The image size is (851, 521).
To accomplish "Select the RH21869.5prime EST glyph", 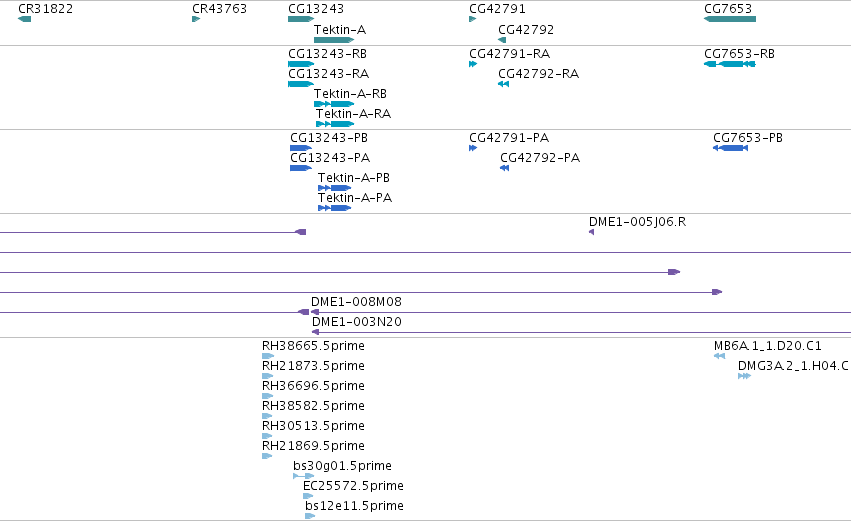I will pyautogui.click(x=267, y=456).
